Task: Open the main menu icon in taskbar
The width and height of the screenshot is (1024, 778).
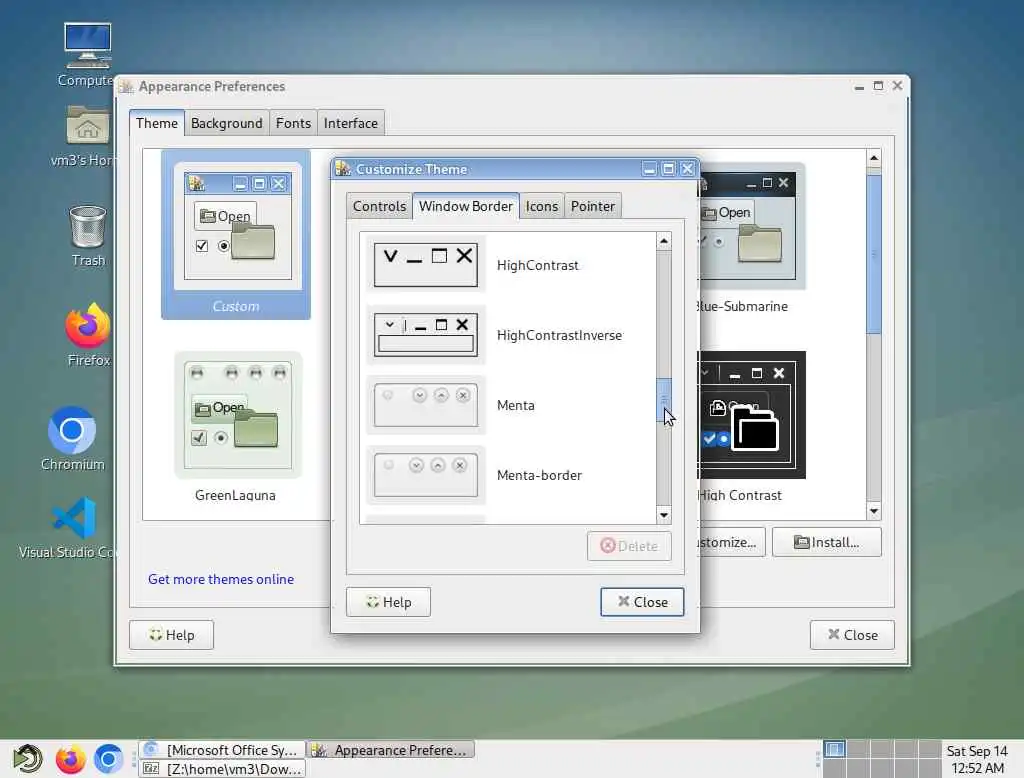Action: (x=28, y=759)
